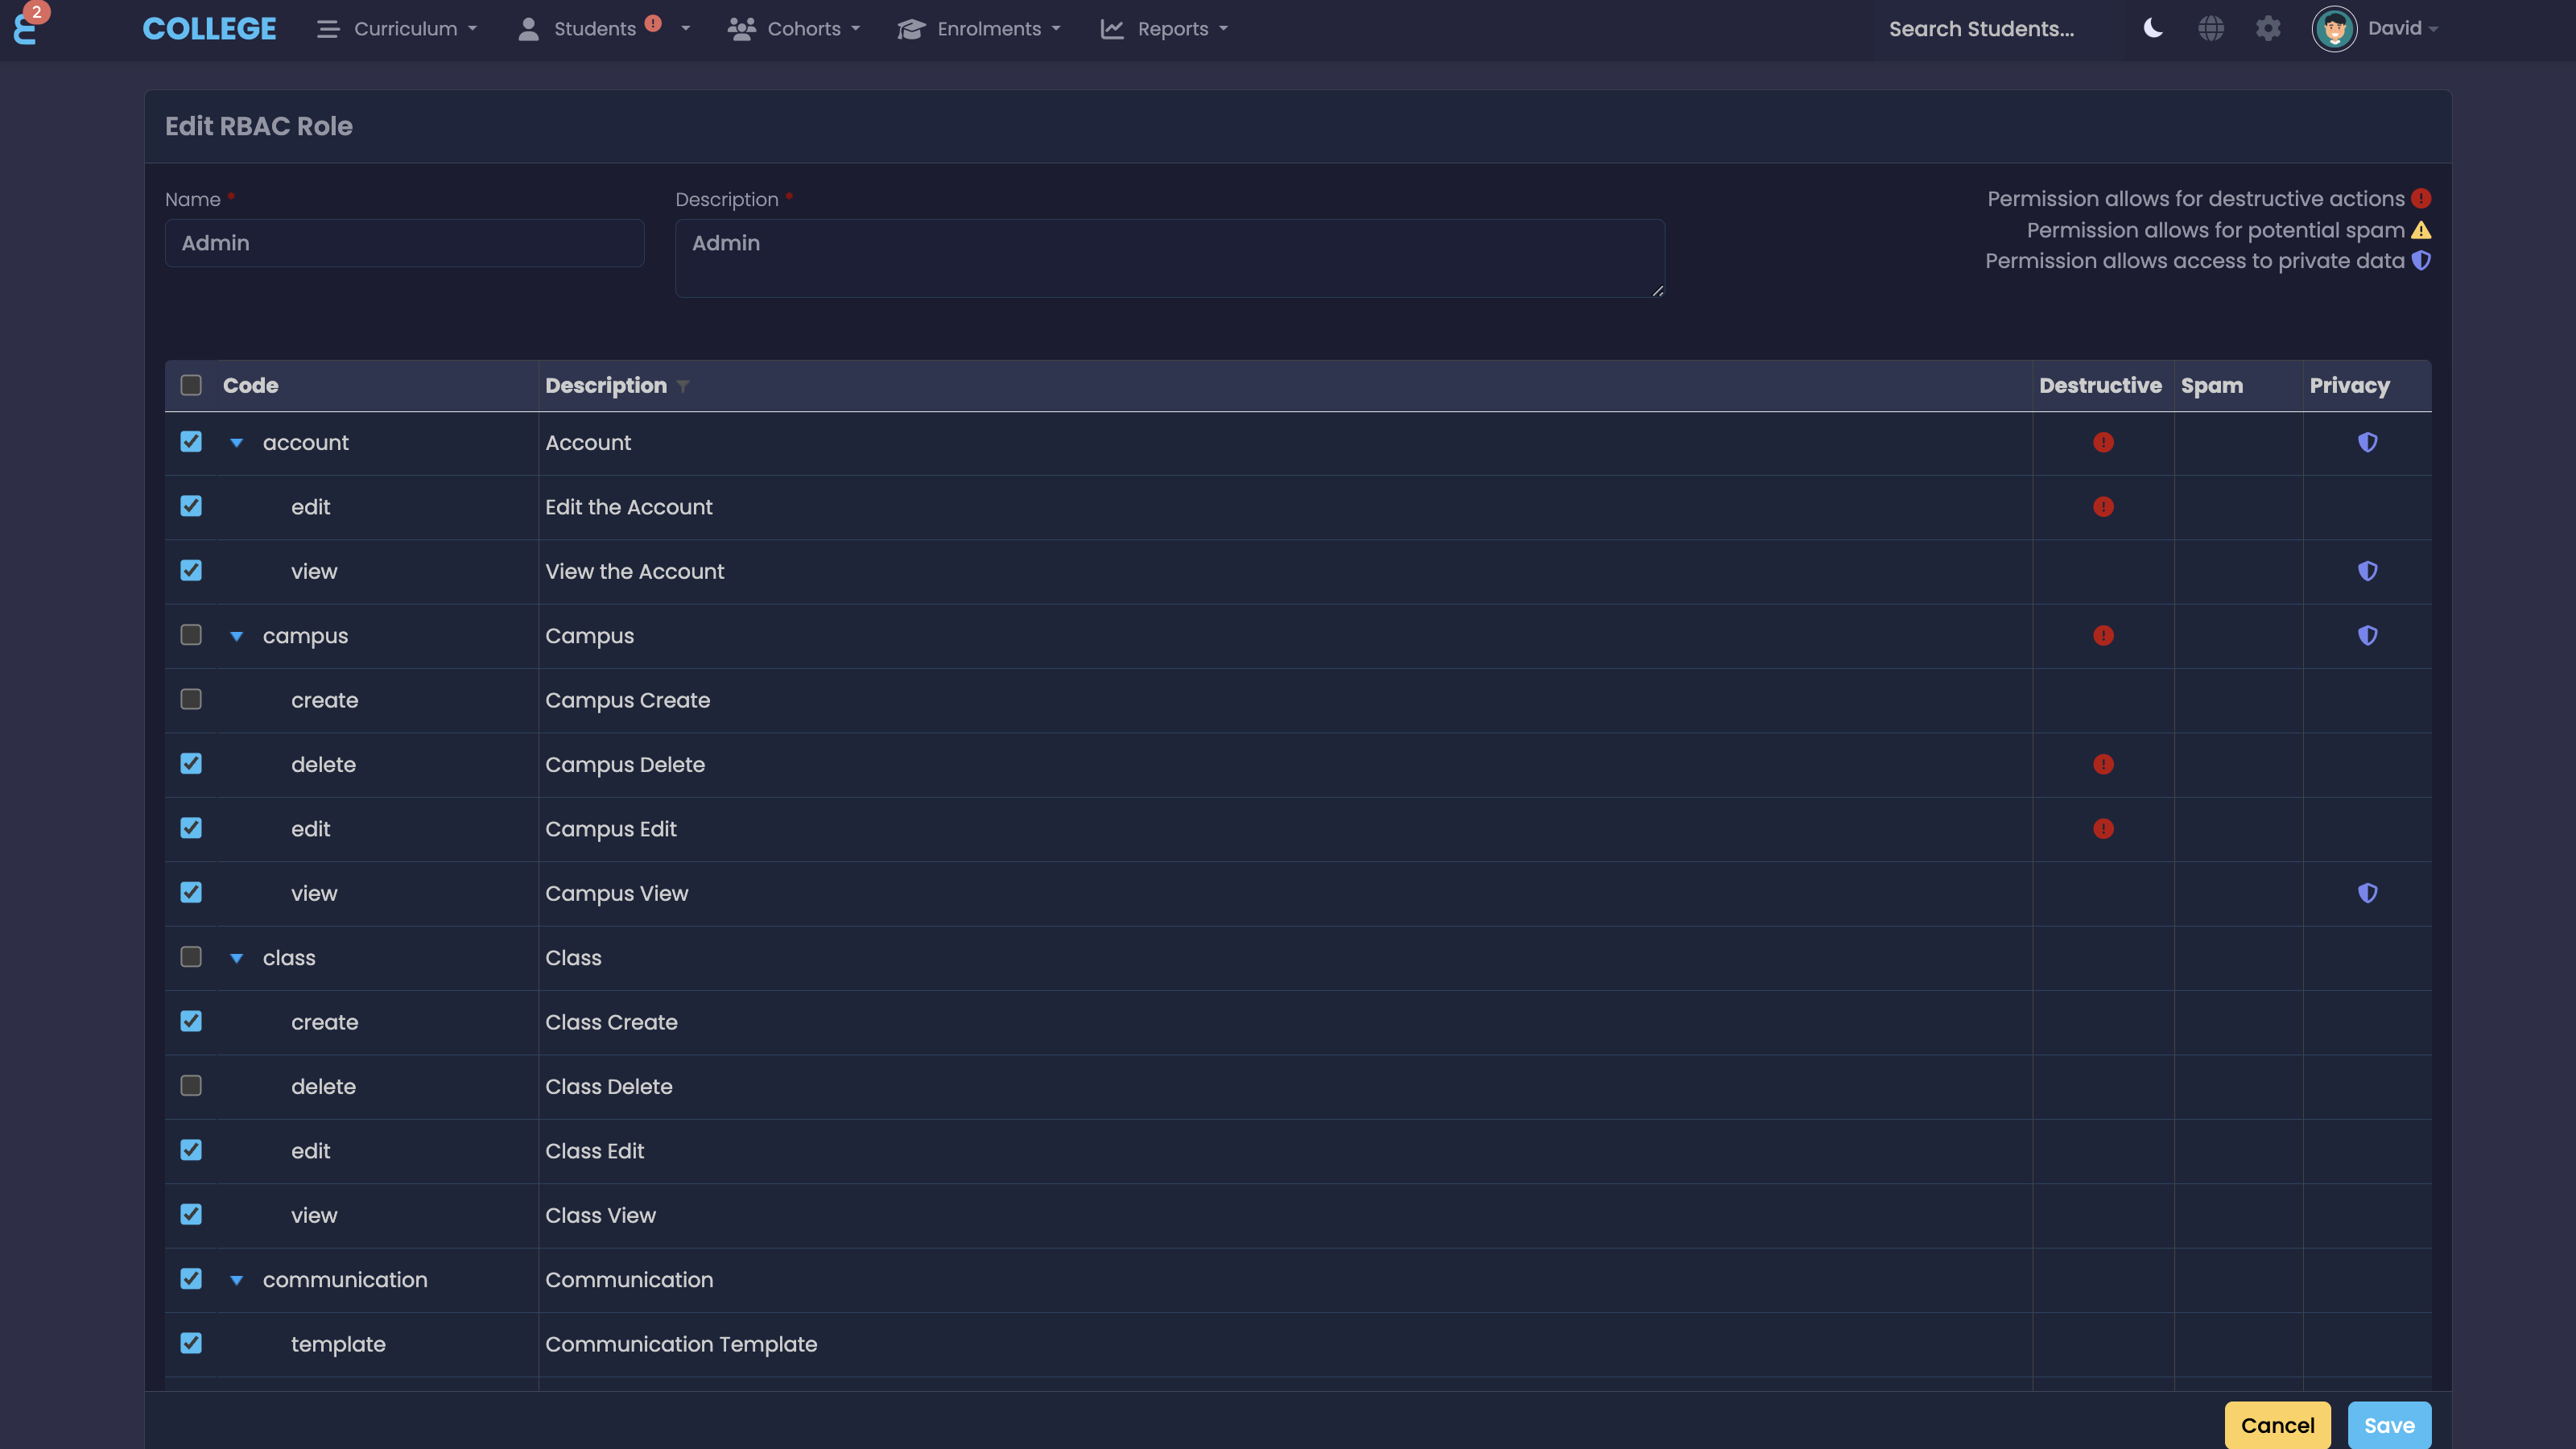Collapse the account tree arrow
Viewport: 2576px width, 1449px height.
pyautogui.click(x=237, y=443)
